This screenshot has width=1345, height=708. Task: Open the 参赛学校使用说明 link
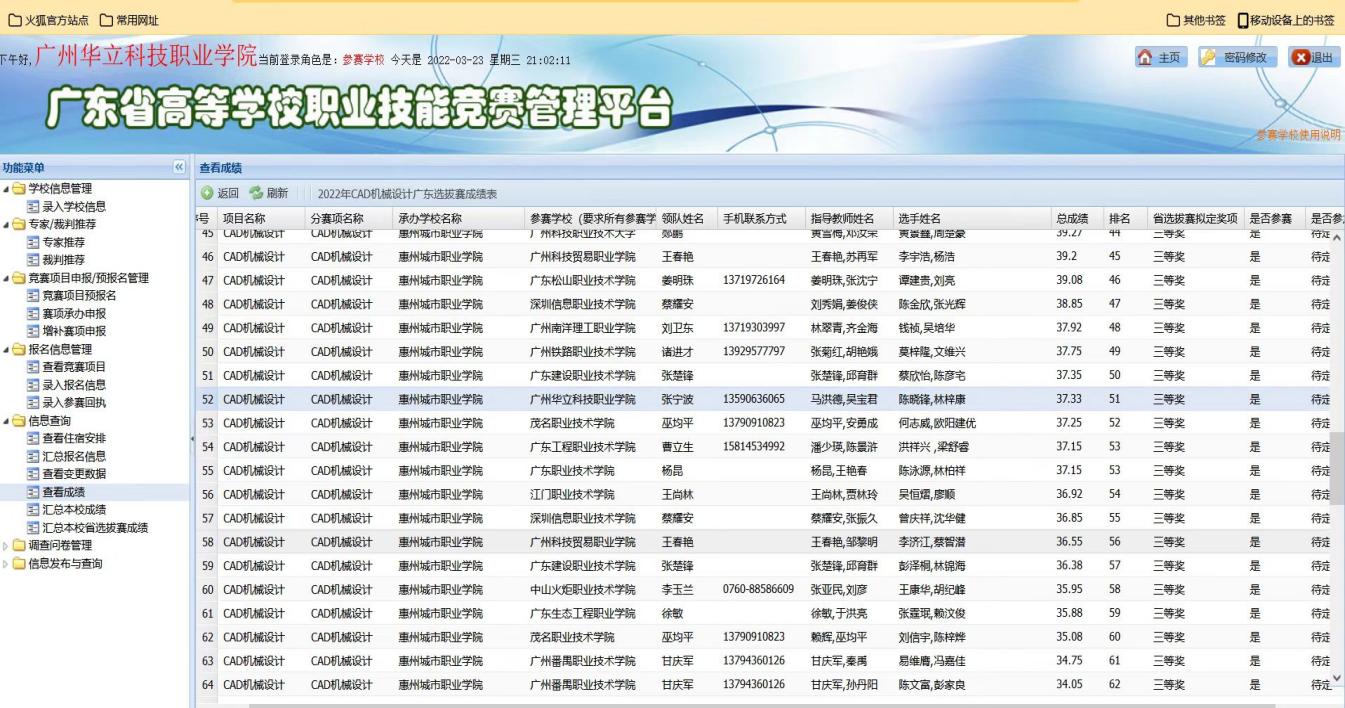1297,135
